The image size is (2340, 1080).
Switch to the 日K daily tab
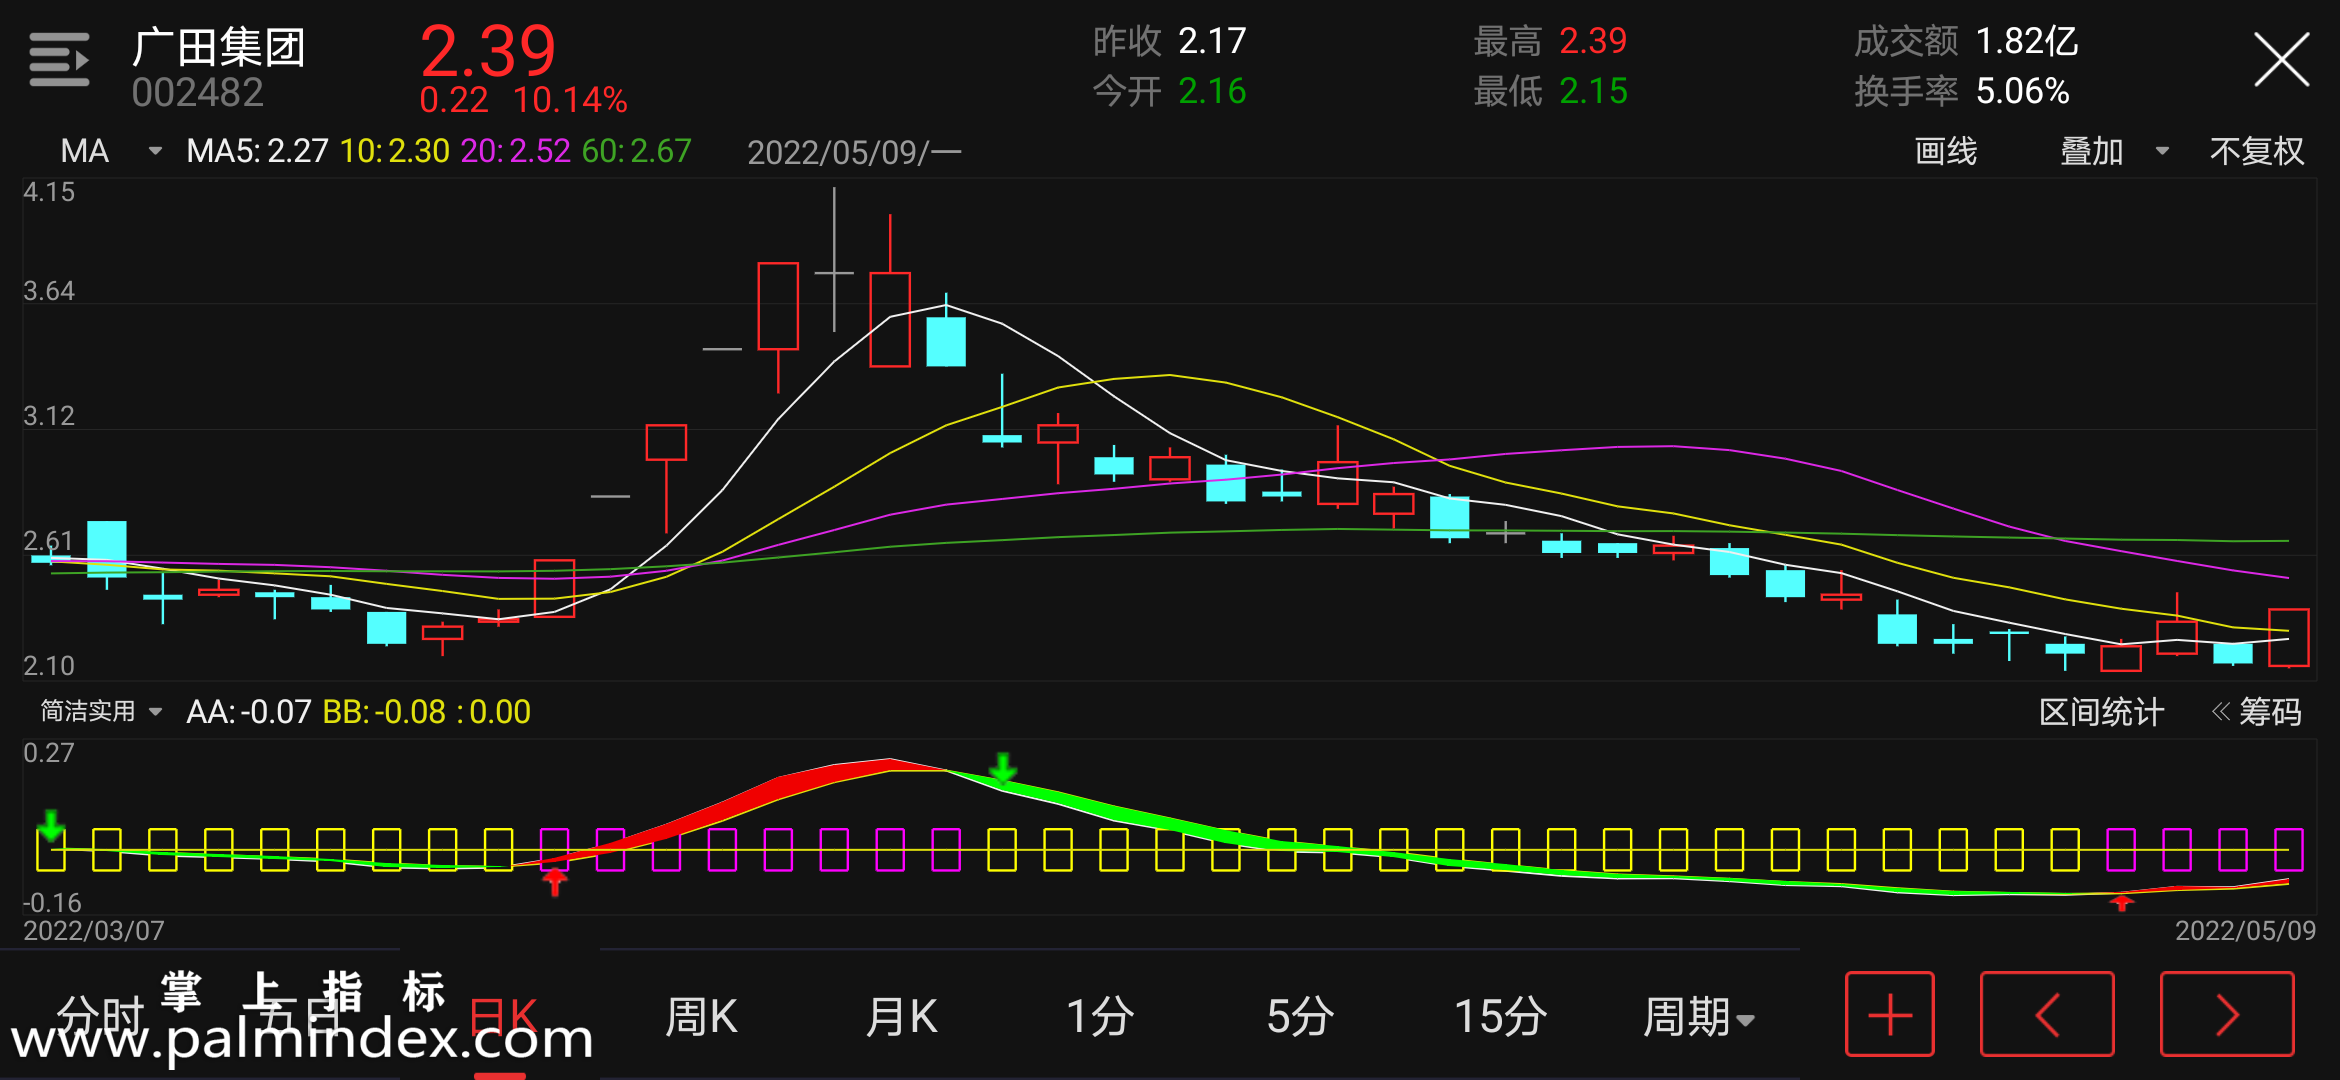(x=503, y=1016)
